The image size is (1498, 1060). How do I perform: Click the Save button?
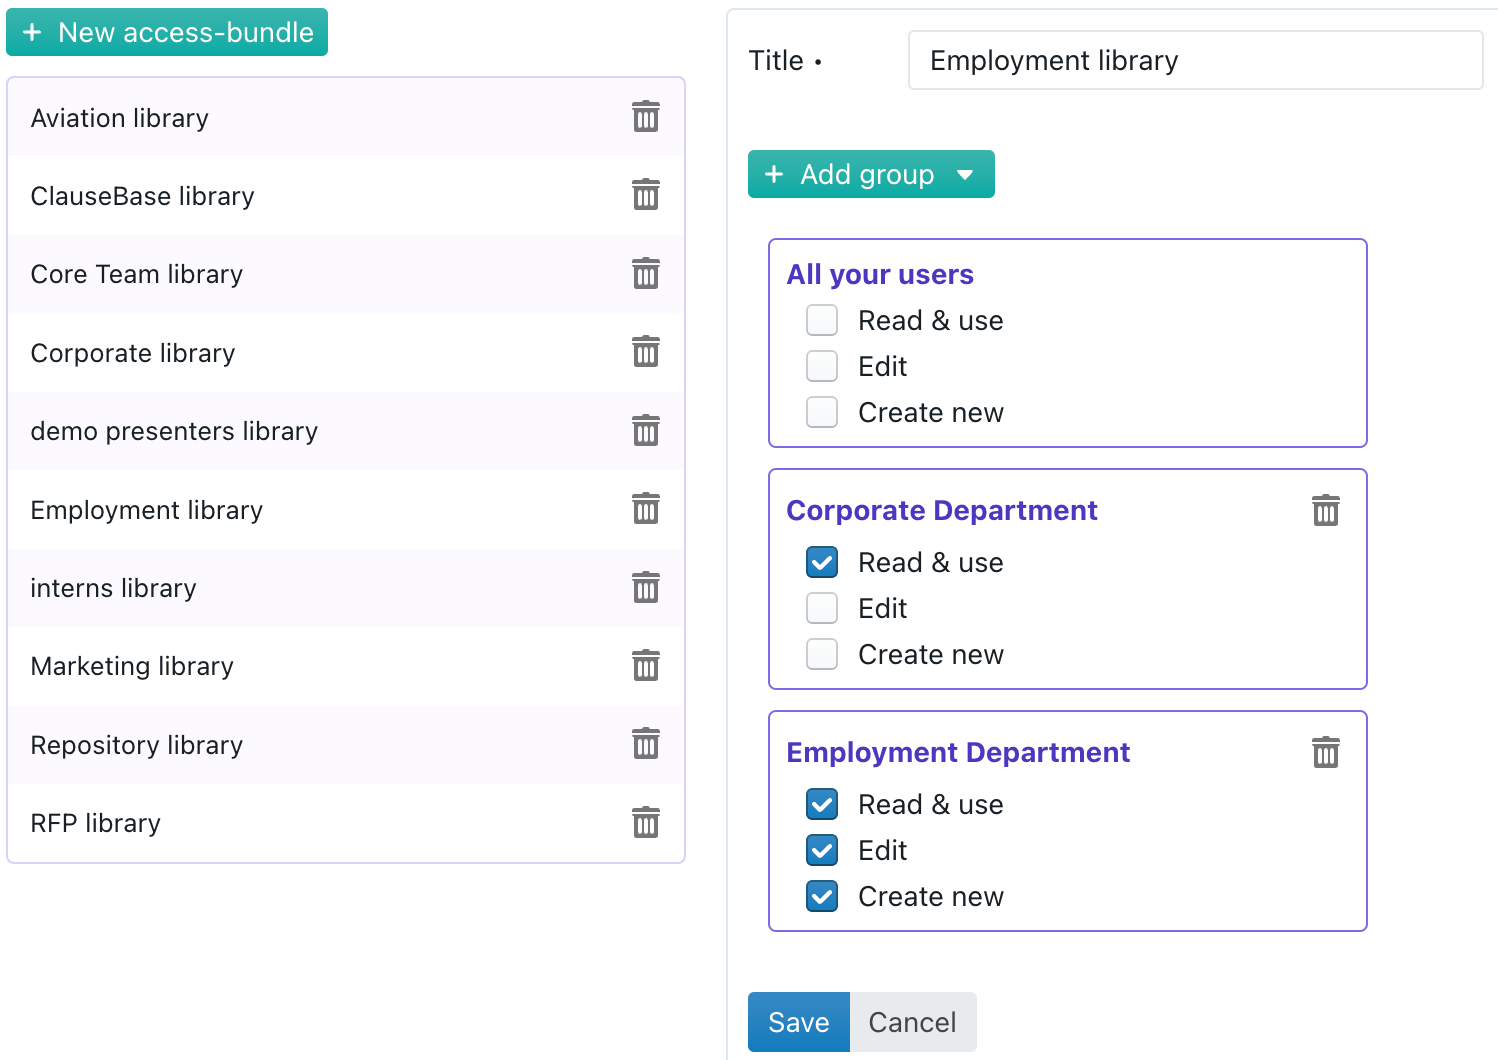click(798, 1022)
